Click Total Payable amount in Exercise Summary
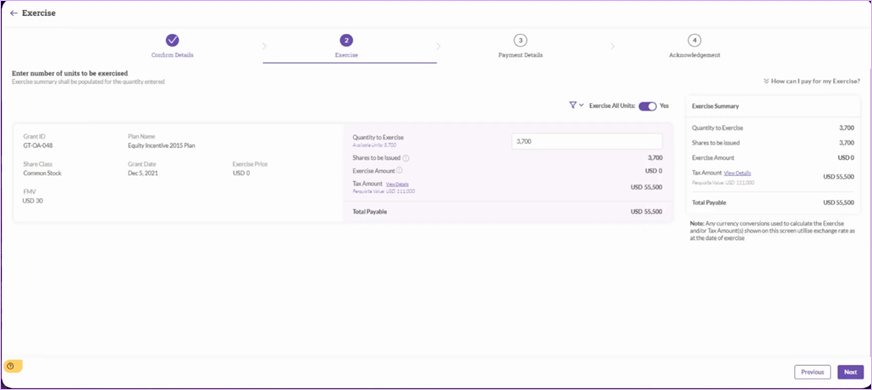 (839, 203)
